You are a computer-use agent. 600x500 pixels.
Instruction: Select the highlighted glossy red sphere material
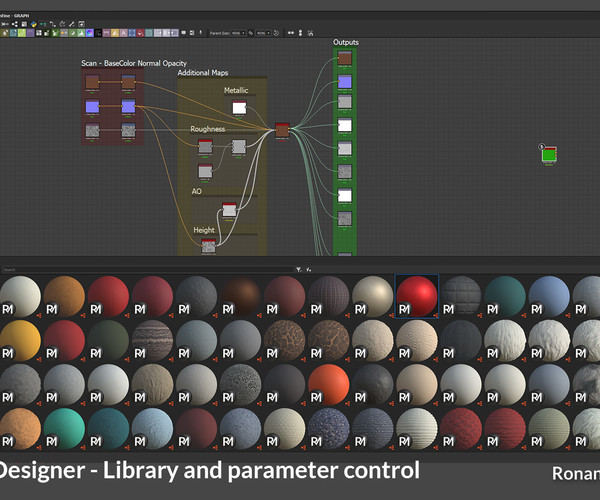(x=416, y=296)
